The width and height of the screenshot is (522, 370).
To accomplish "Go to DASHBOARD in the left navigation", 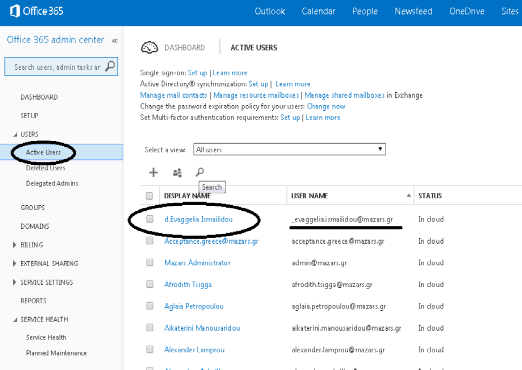I will tap(39, 97).
